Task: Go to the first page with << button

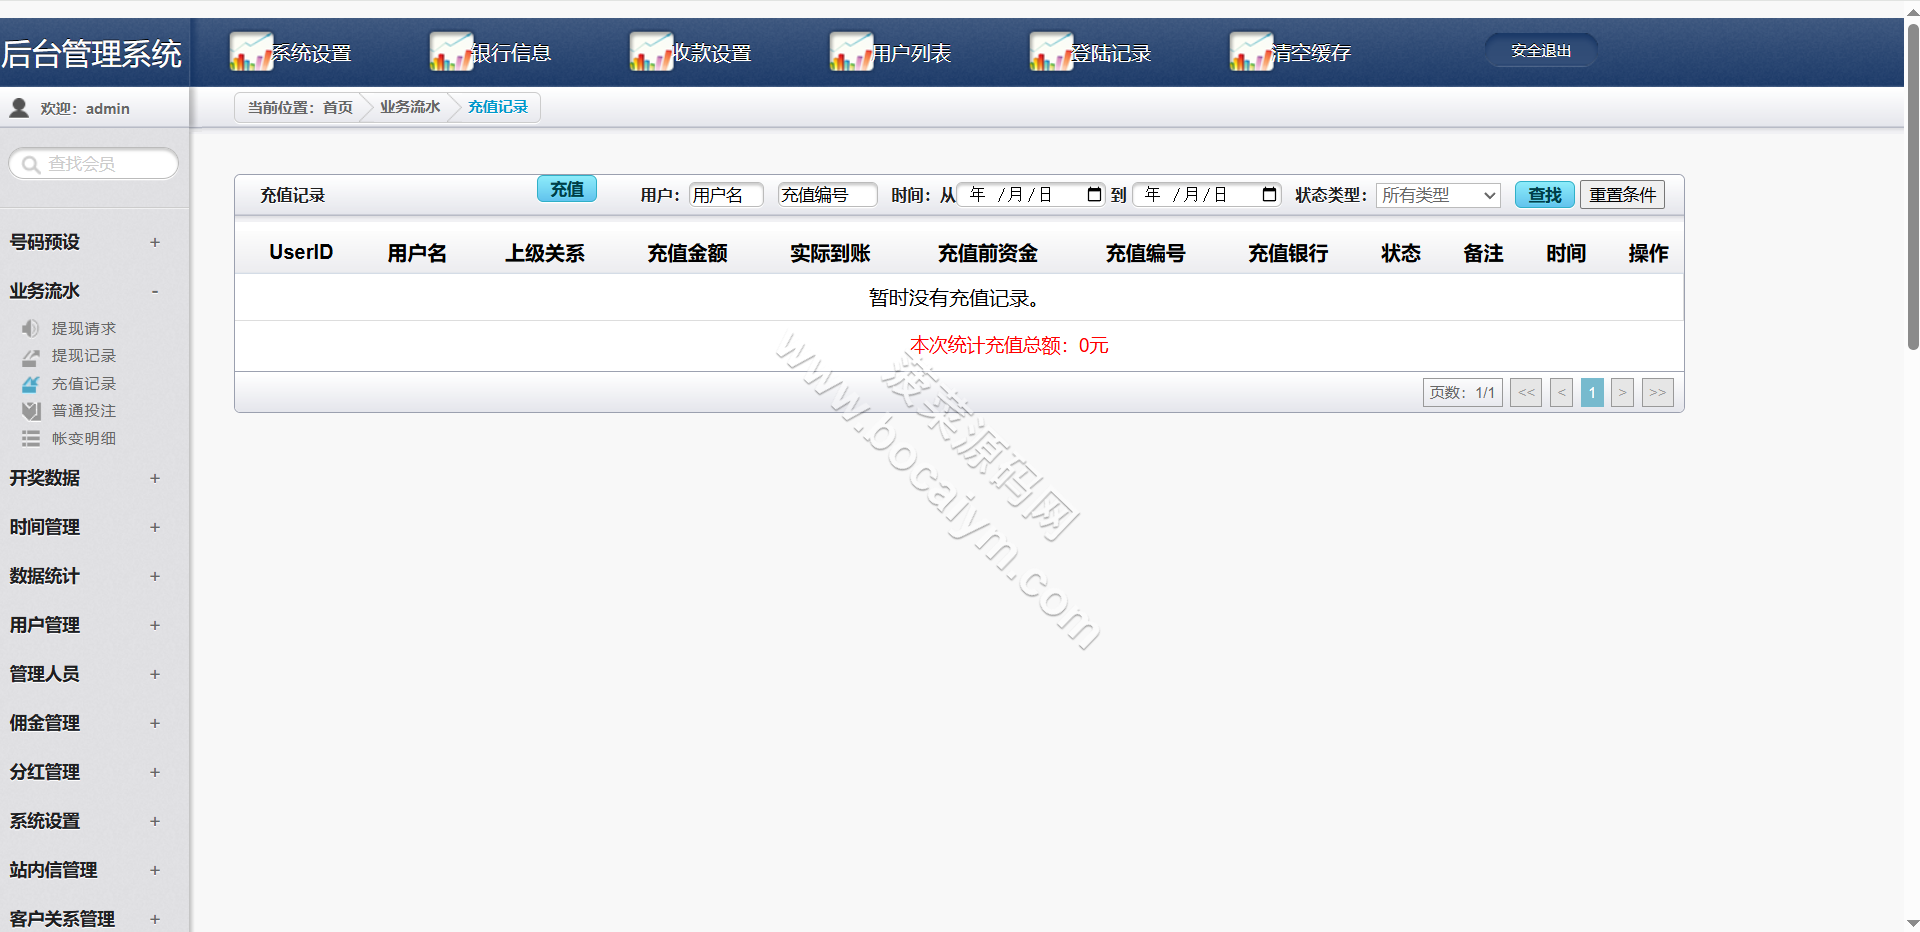Action: [1526, 393]
